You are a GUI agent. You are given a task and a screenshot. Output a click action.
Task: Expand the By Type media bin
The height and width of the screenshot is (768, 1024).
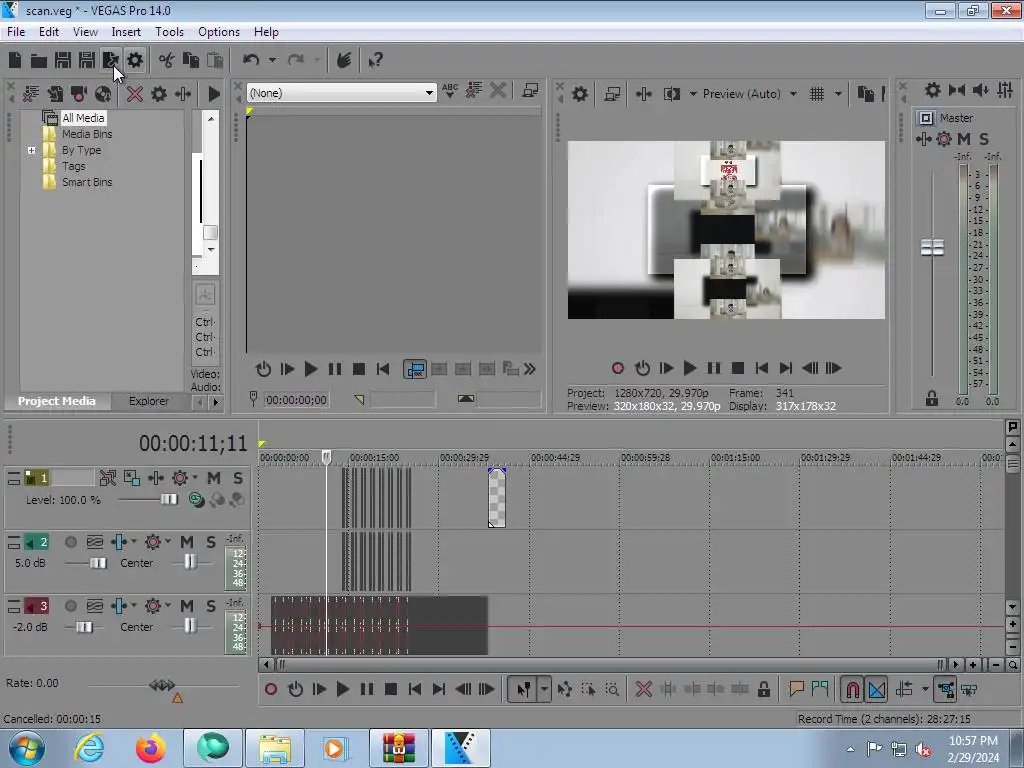pos(31,150)
